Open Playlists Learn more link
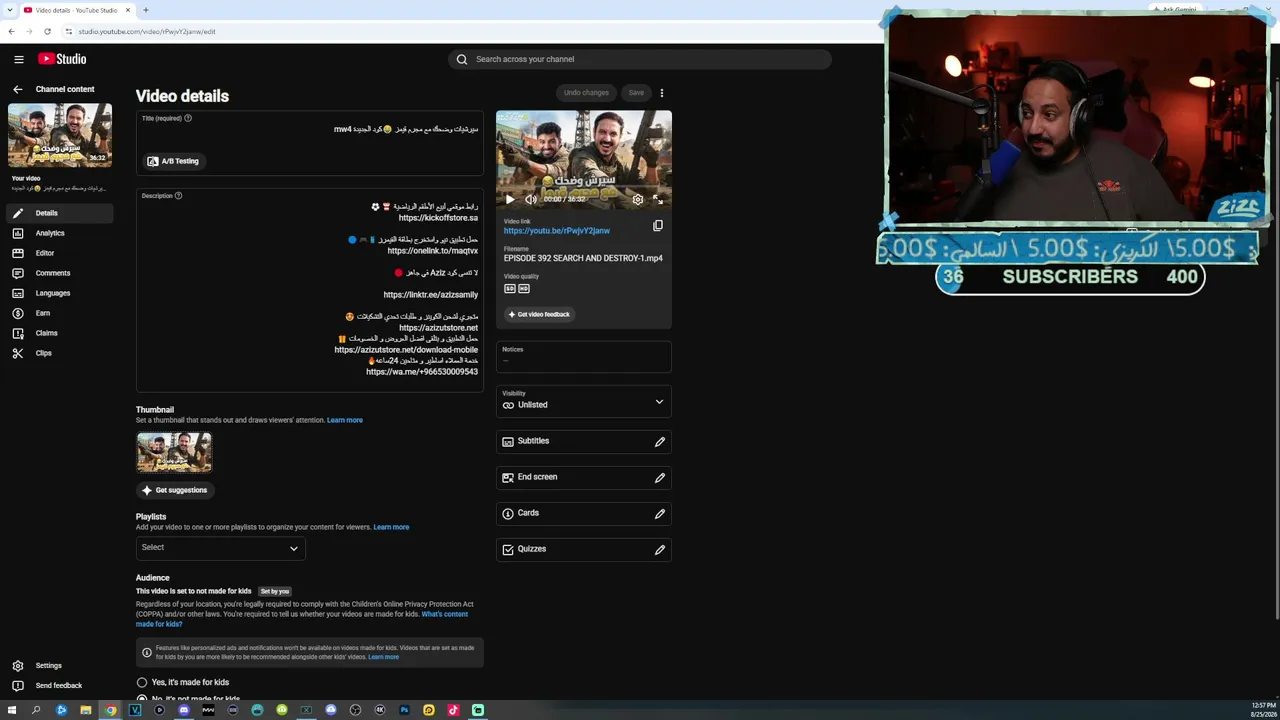Screen dimensions: 1280x720 391,527
